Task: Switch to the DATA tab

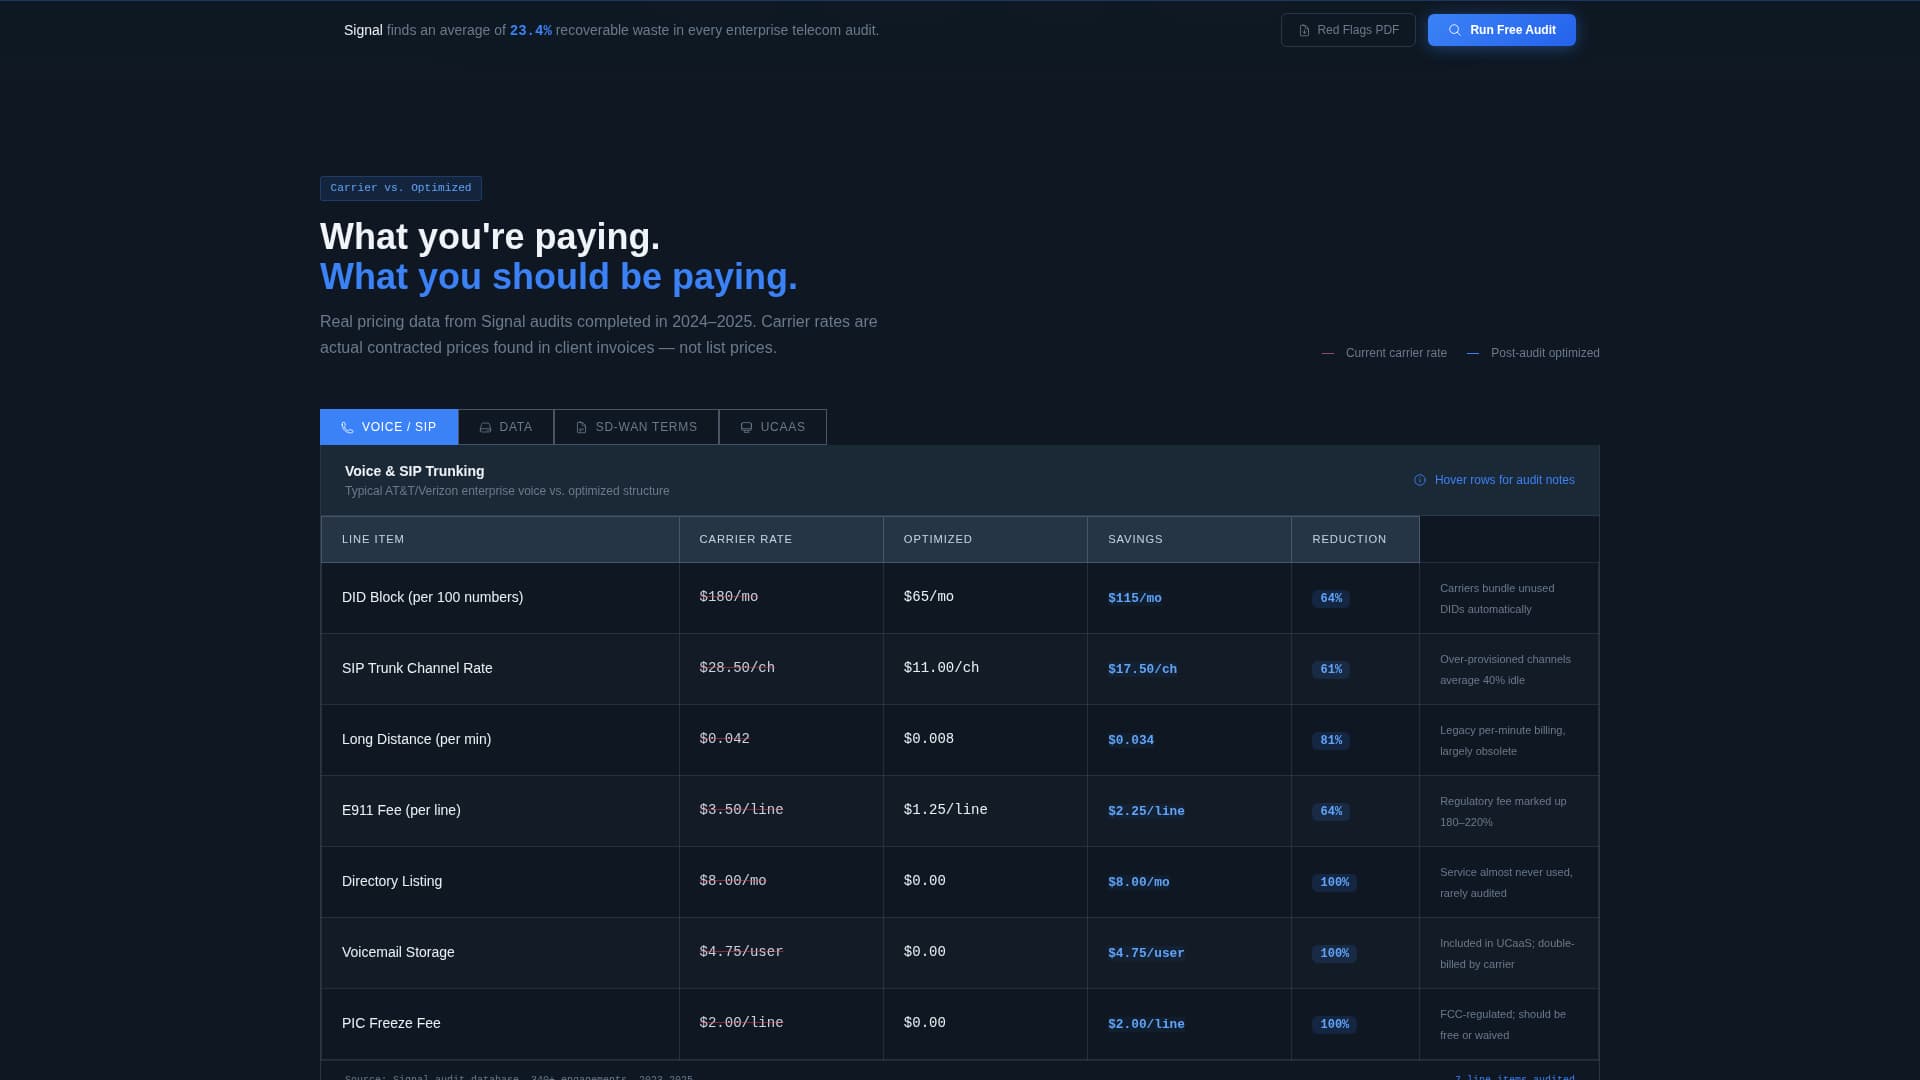Action: pos(505,426)
